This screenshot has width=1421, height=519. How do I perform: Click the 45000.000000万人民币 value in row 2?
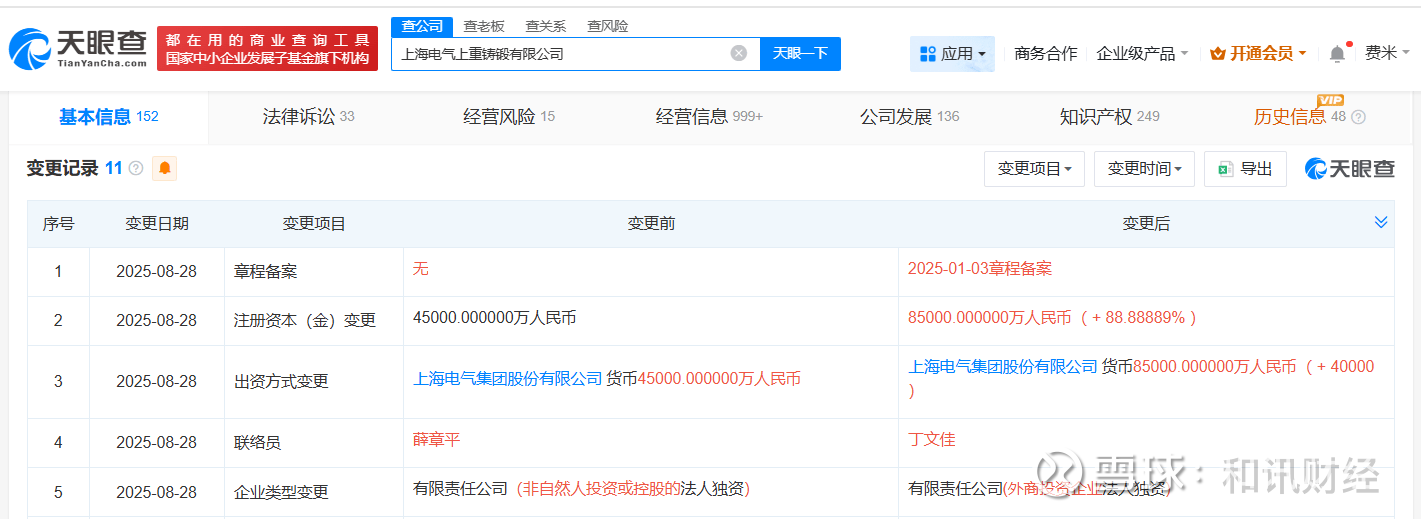point(494,318)
